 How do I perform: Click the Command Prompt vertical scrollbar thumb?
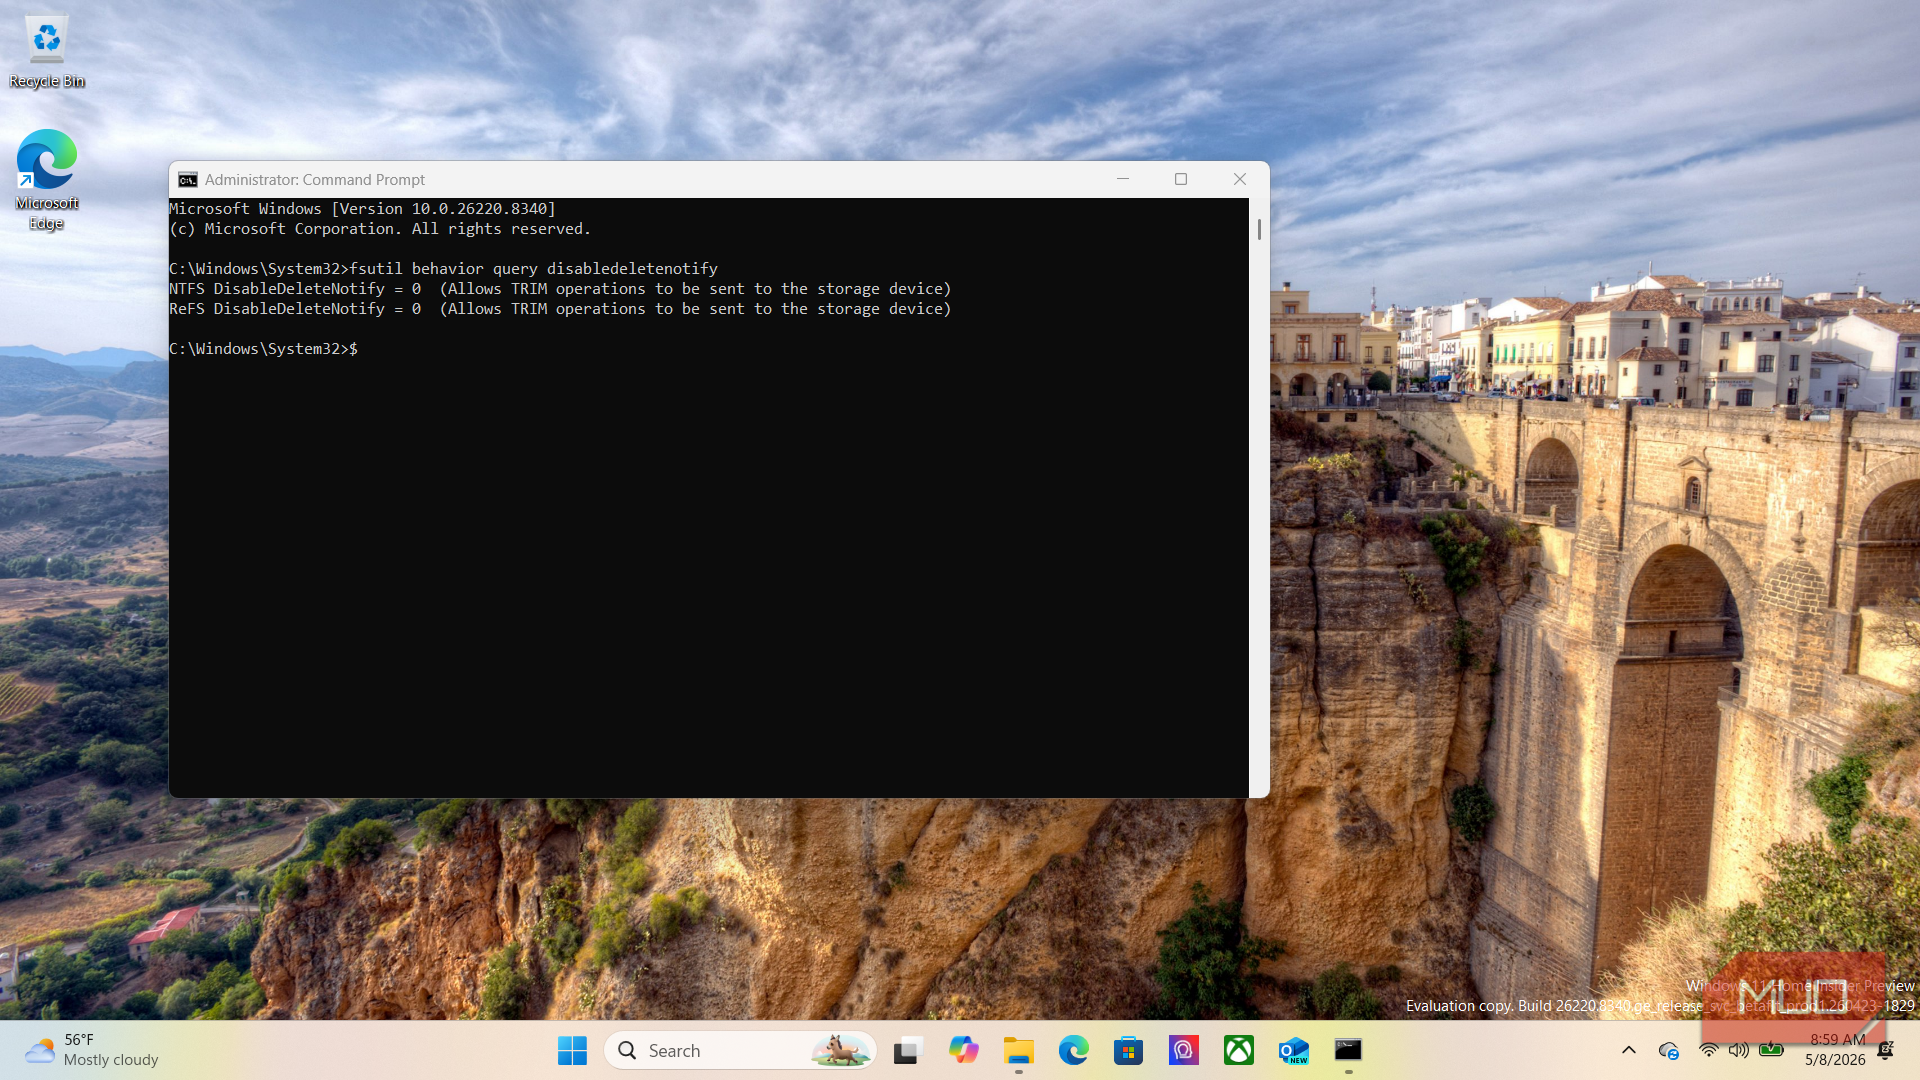click(1259, 229)
